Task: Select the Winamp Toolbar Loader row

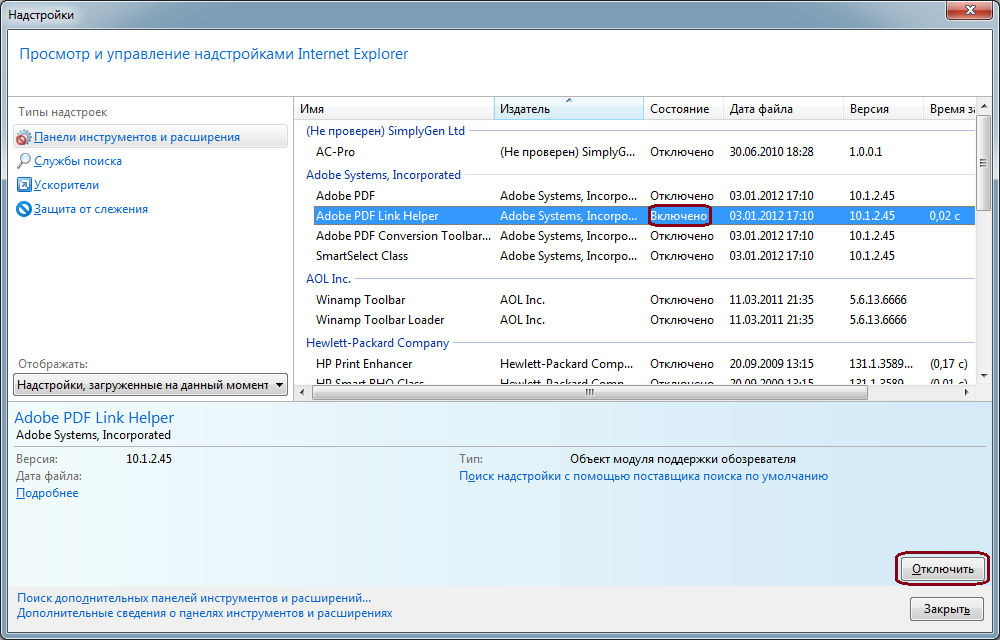Action: (x=380, y=320)
